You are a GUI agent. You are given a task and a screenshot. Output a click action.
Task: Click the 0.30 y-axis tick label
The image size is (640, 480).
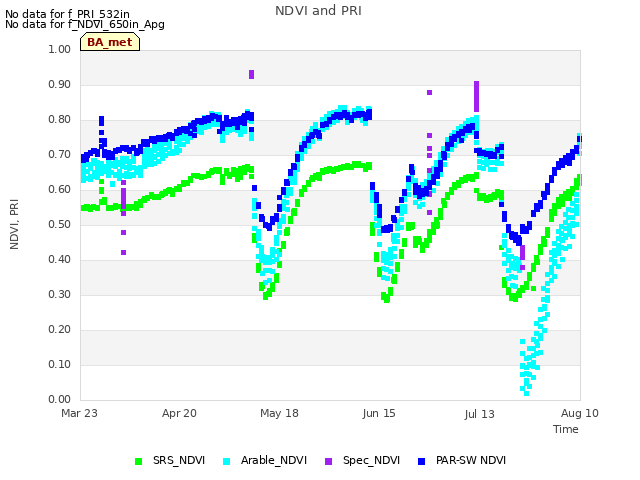(x=60, y=295)
